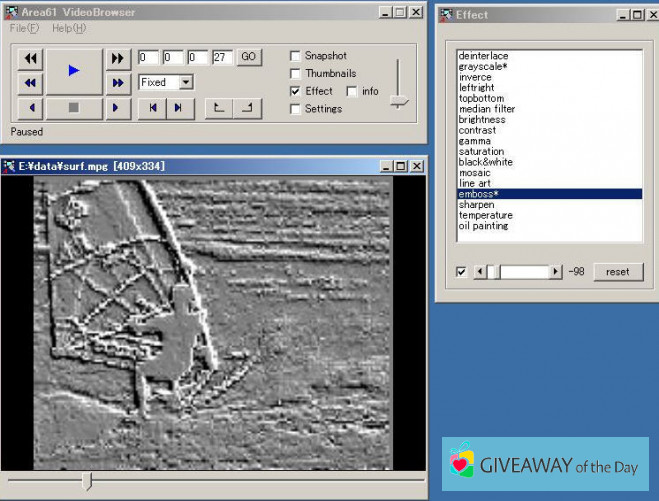Set the mark-in point bracket button
This screenshot has height=501, width=659.
pyautogui.click(x=219, y=108)
